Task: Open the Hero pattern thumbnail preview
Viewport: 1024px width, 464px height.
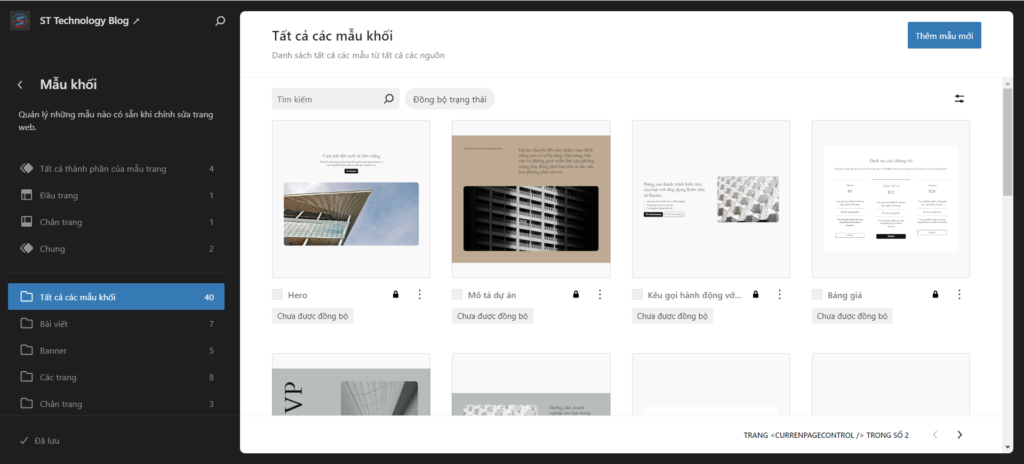Action: click(351, 199)
